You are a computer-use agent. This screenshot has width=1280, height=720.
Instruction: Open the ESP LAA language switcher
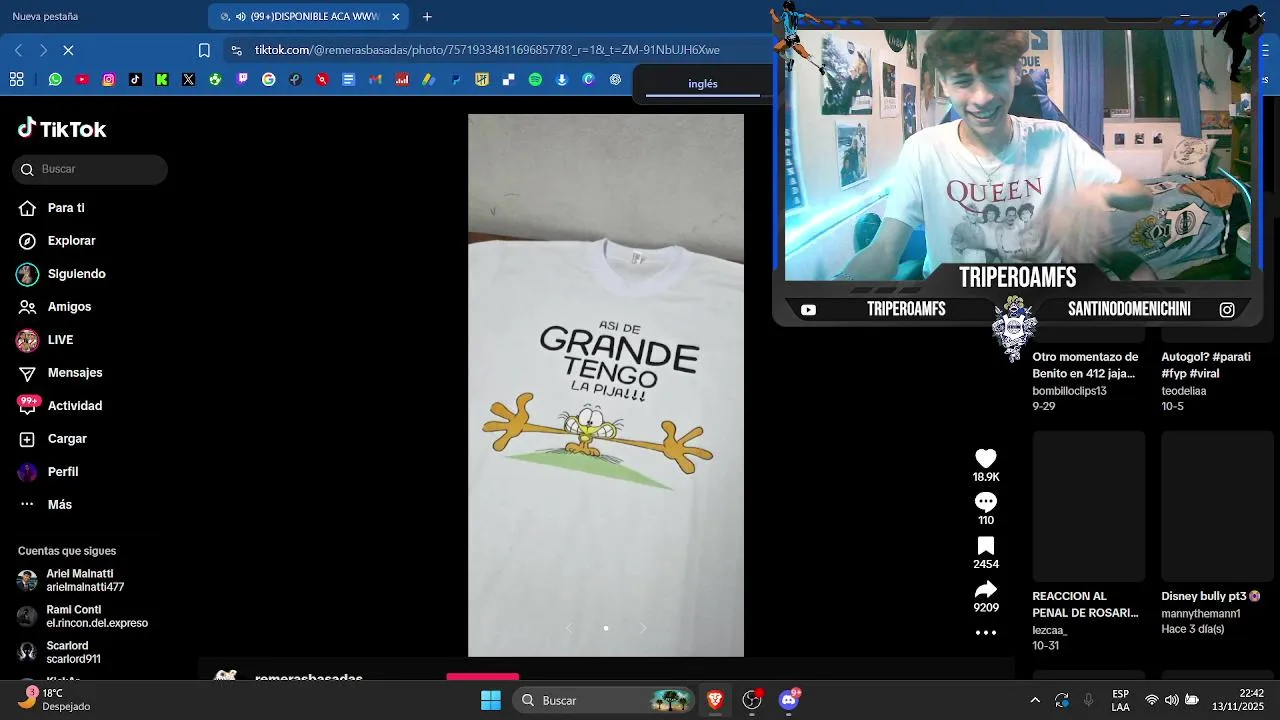1121,700
